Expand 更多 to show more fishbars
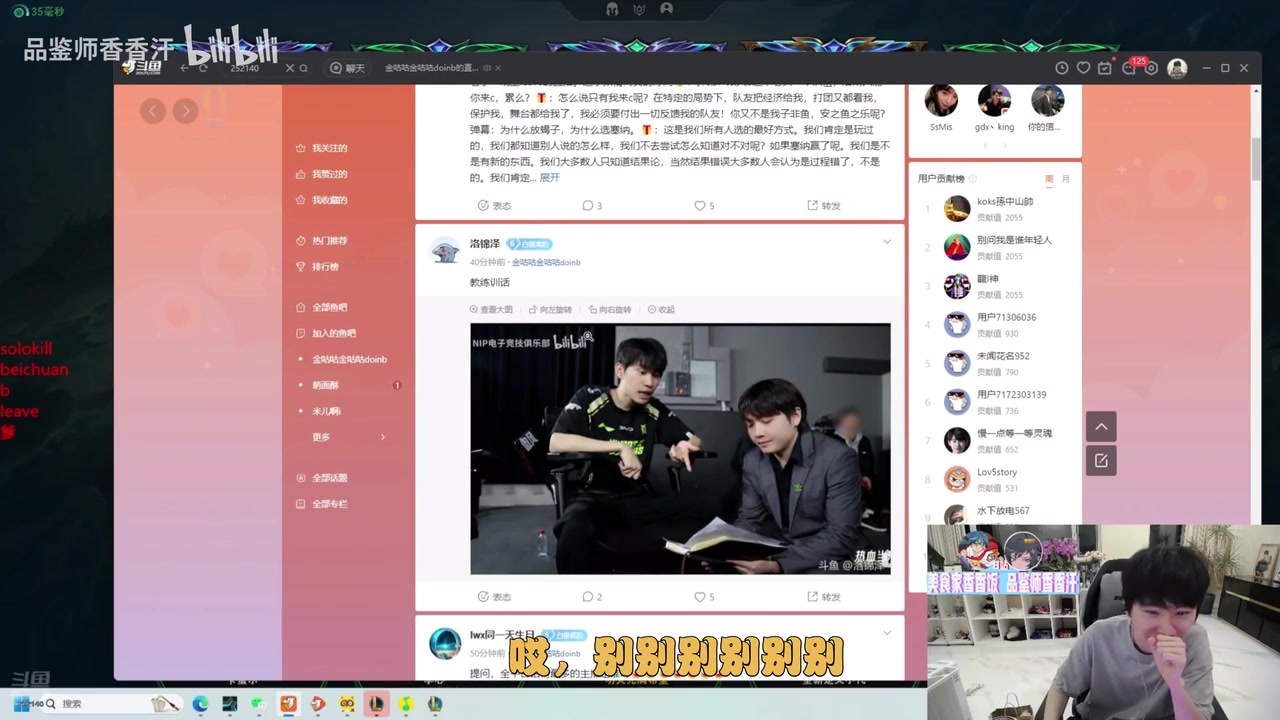Screen dimensions: 1280x720 tap(320, 437)
